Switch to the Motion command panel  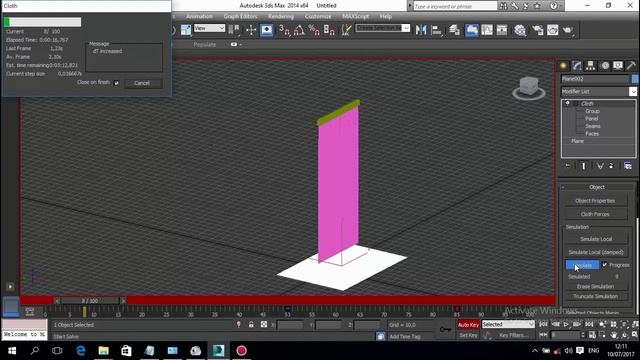coord(604,65)
